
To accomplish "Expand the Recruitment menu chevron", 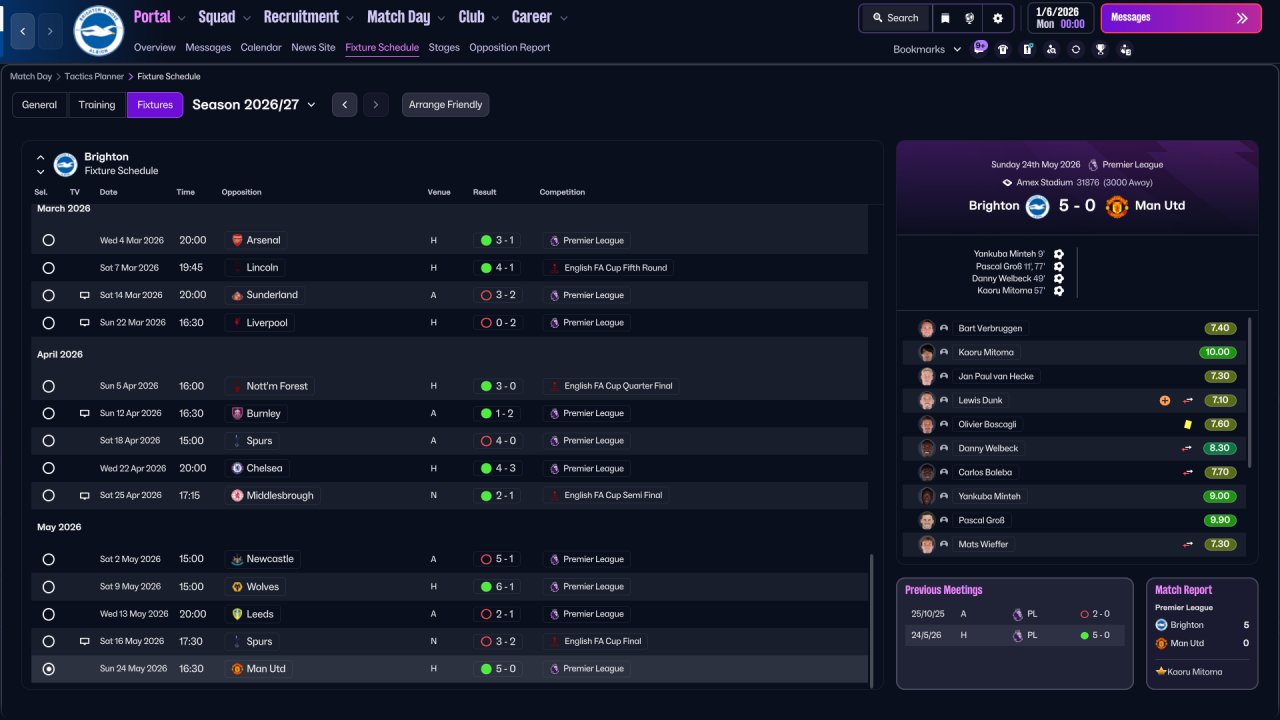I will click(349, 18).
